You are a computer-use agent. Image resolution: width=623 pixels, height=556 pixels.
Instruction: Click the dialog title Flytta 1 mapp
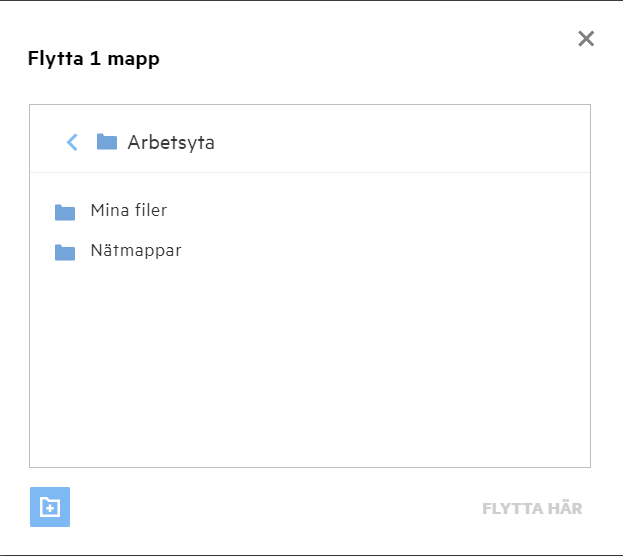[x=93, y=59]
